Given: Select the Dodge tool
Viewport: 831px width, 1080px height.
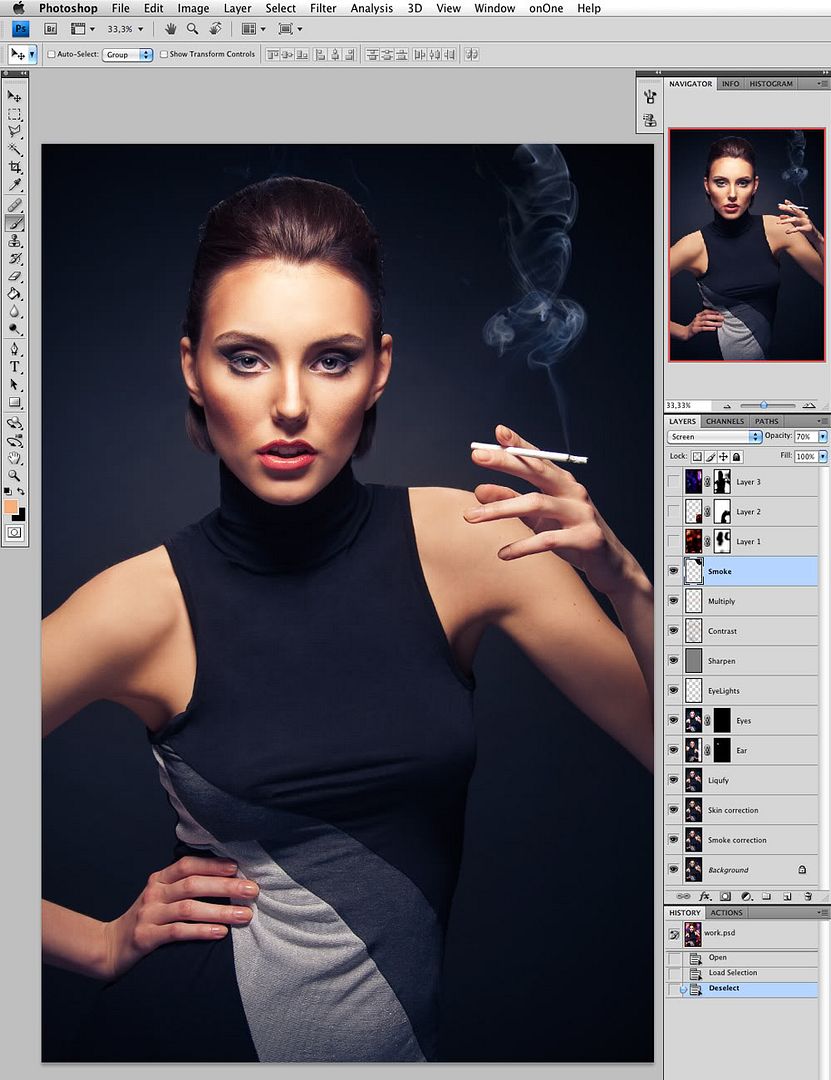Looking at the screenshot, I should (x=14, y=329).
